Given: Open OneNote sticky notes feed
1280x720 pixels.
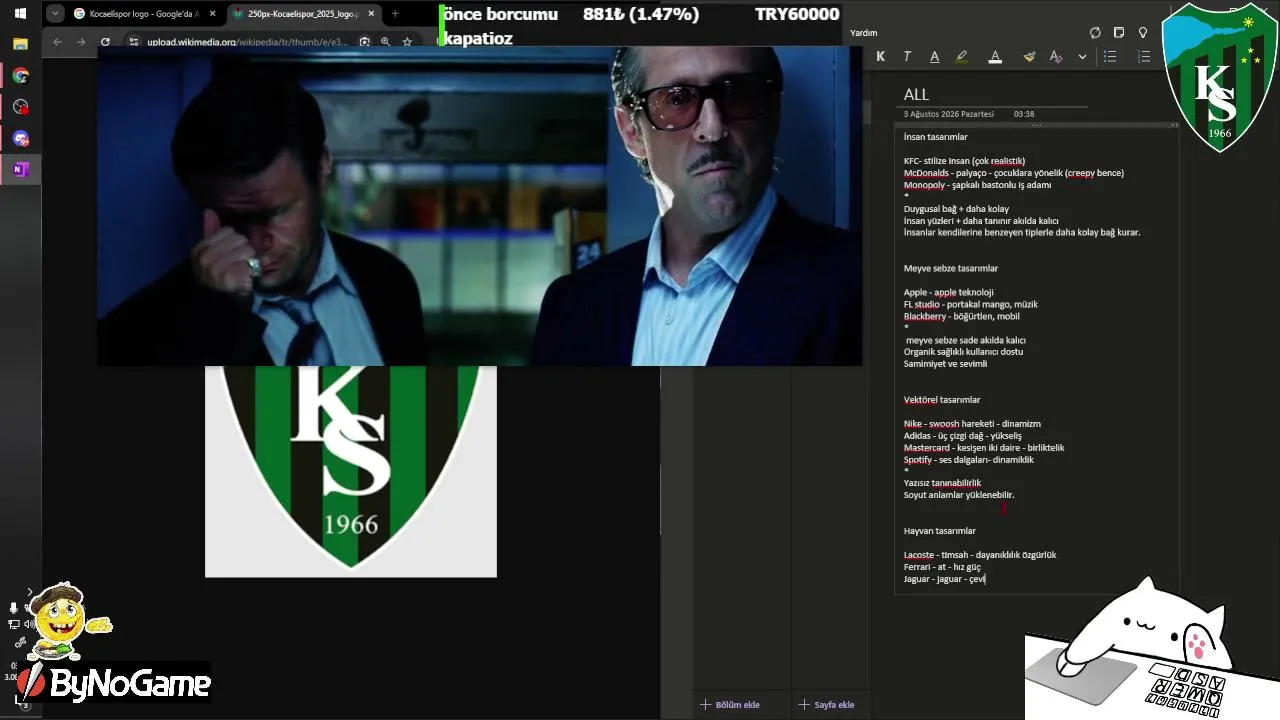Looking at the screenshot, I should click(1119, 33).
